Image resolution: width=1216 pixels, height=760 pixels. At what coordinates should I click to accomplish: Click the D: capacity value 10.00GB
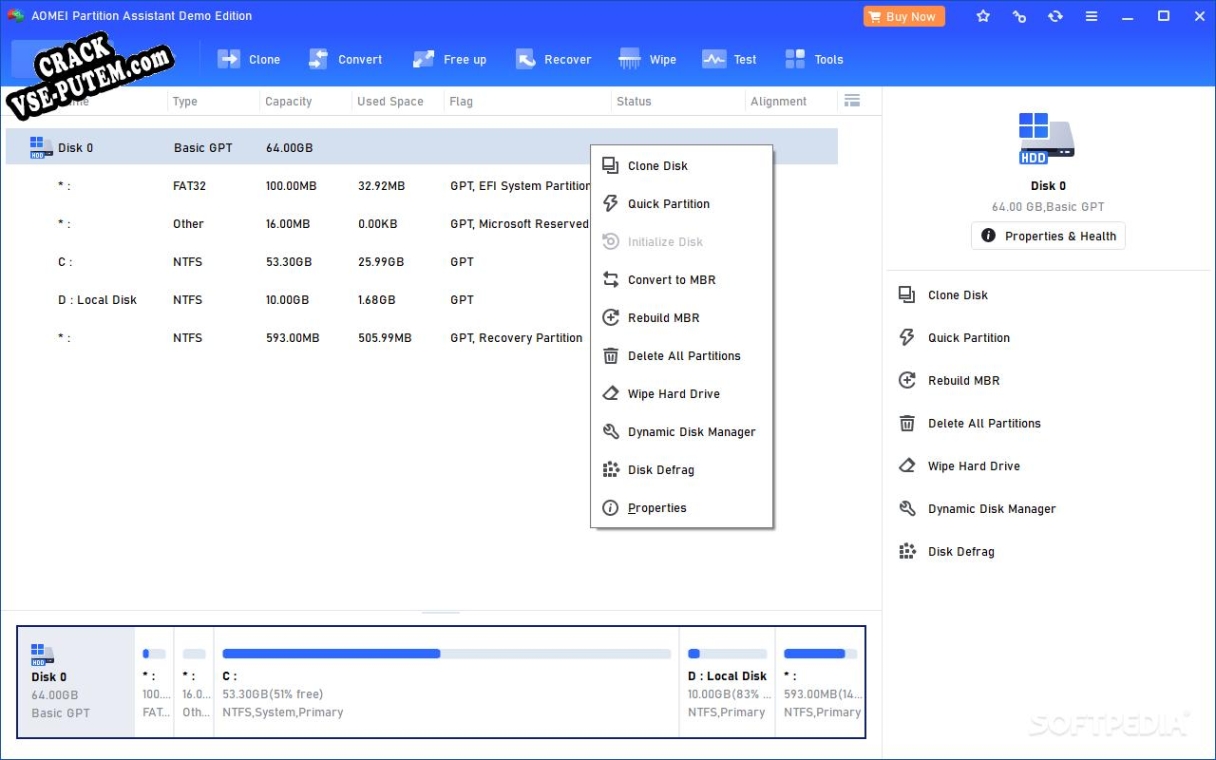pyautogui.click(x=288, y=300)
